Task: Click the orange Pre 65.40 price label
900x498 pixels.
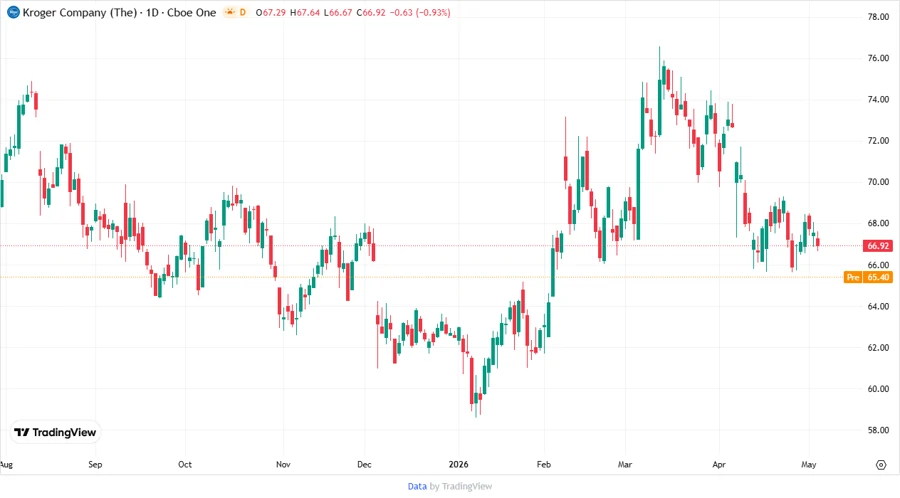Action: (x=868, y=277)
